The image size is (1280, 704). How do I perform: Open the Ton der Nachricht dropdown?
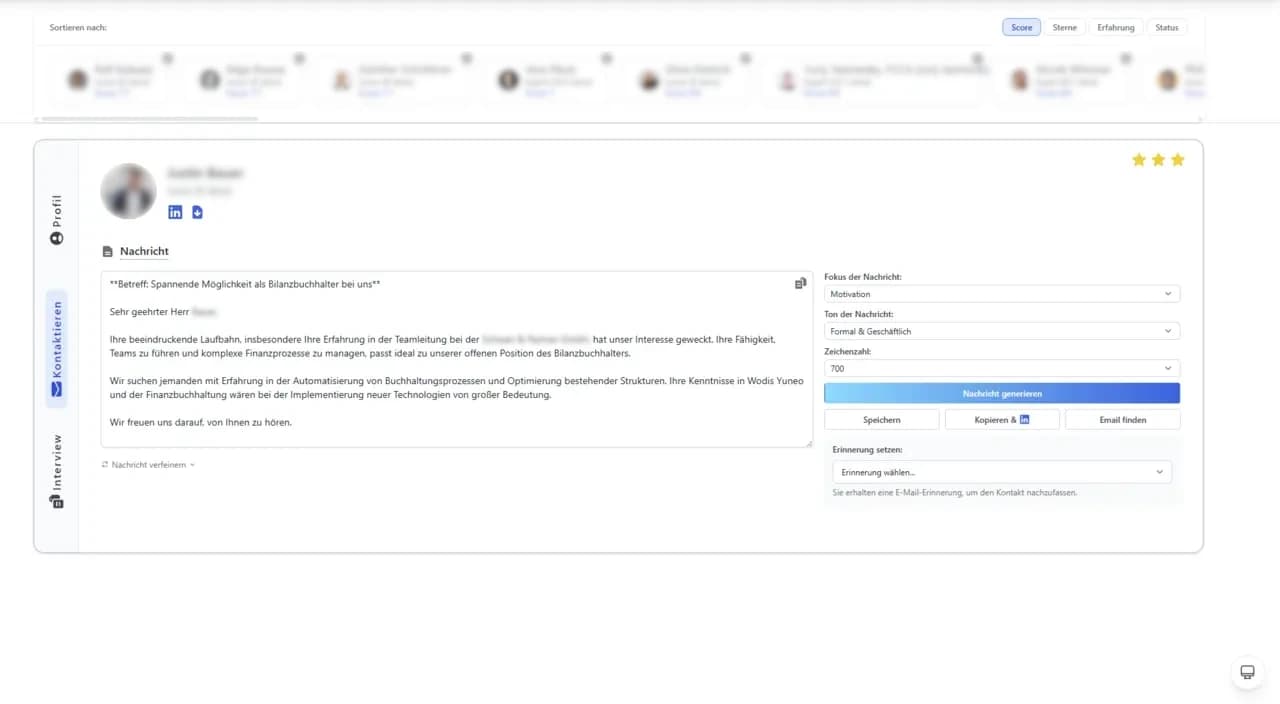tap(1002, 331)
